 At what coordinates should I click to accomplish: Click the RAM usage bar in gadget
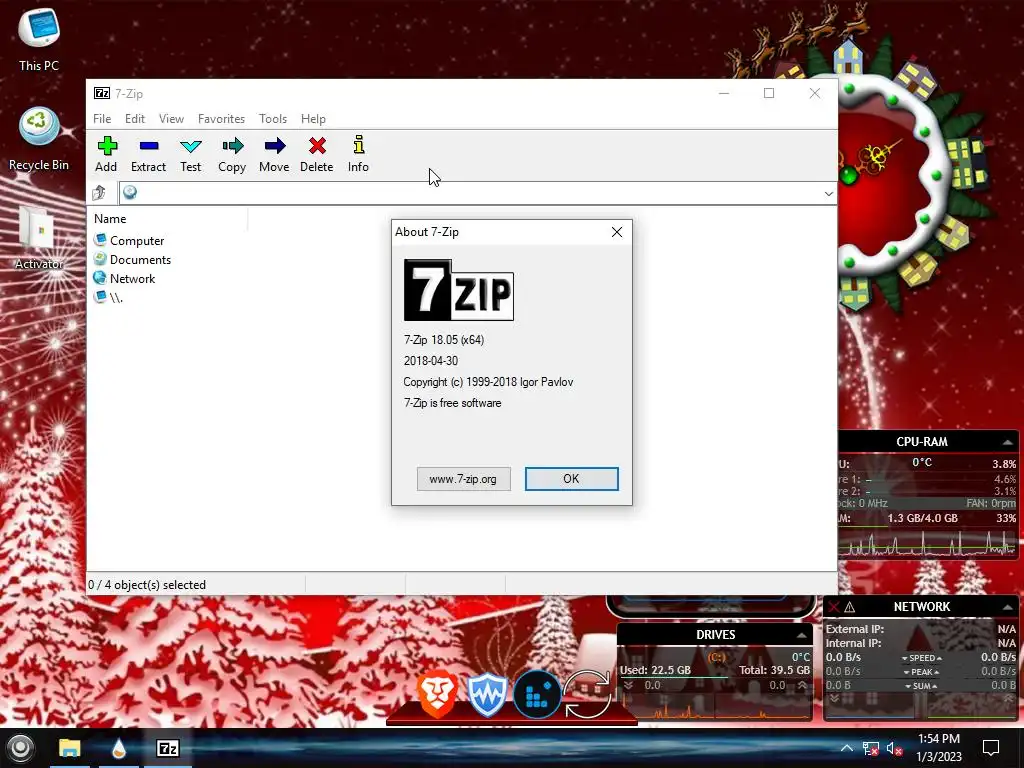pyautogui.click(x=927, y=527)
